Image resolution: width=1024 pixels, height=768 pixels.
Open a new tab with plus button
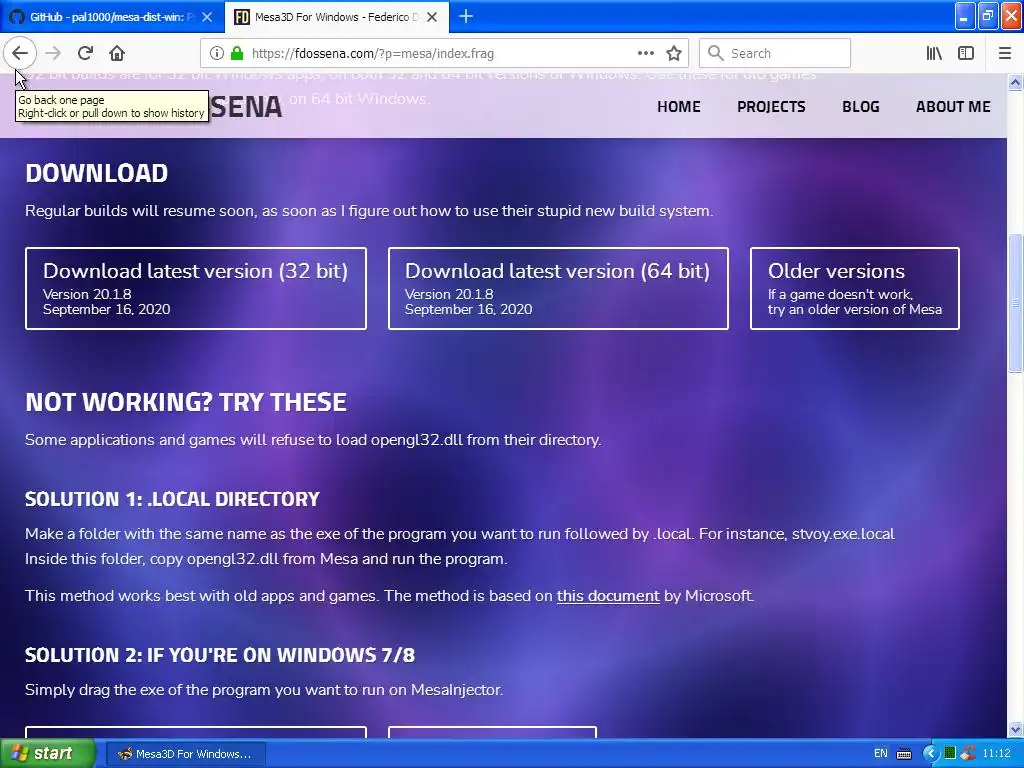coord(466,16)
